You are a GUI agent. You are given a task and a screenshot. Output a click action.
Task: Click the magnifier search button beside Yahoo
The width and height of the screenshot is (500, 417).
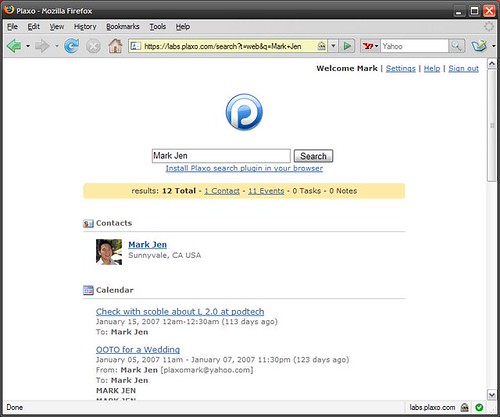[x=456, y=46]
